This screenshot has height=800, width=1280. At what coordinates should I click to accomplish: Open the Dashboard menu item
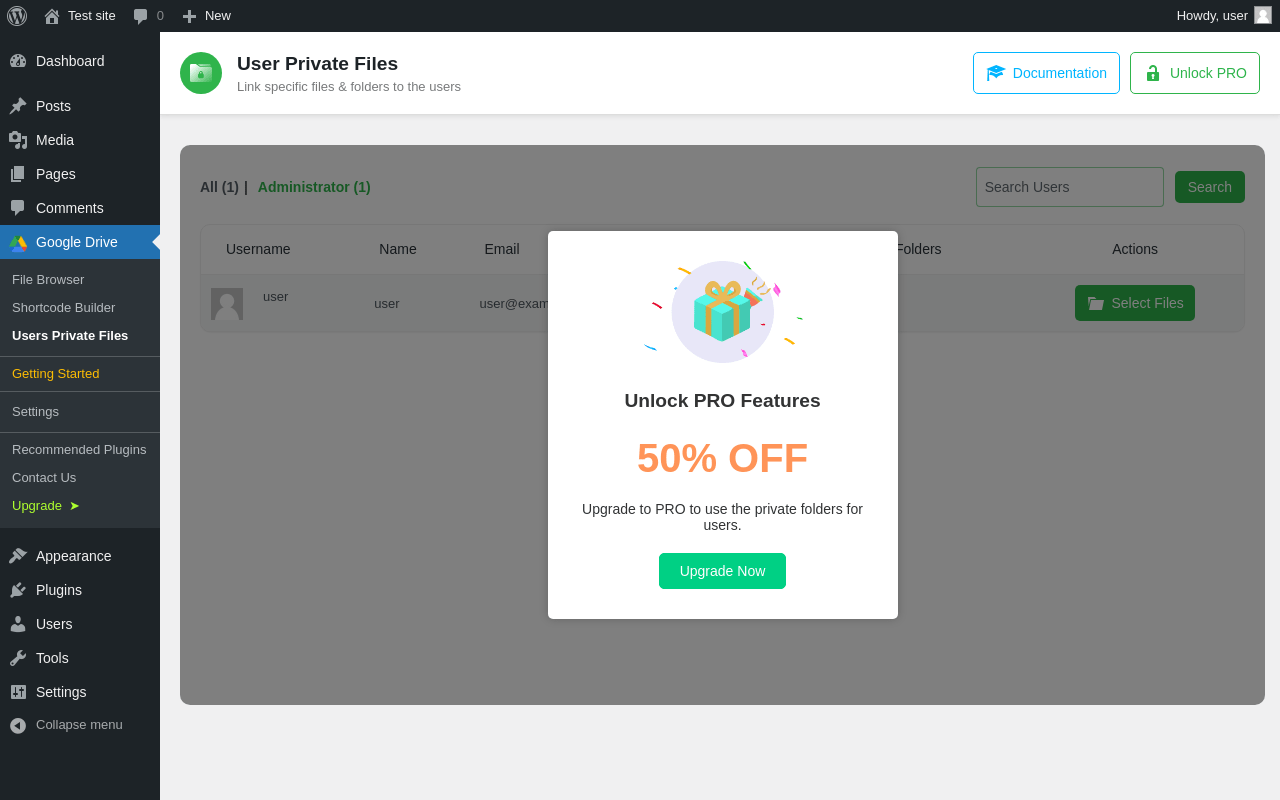pos(69,61)
